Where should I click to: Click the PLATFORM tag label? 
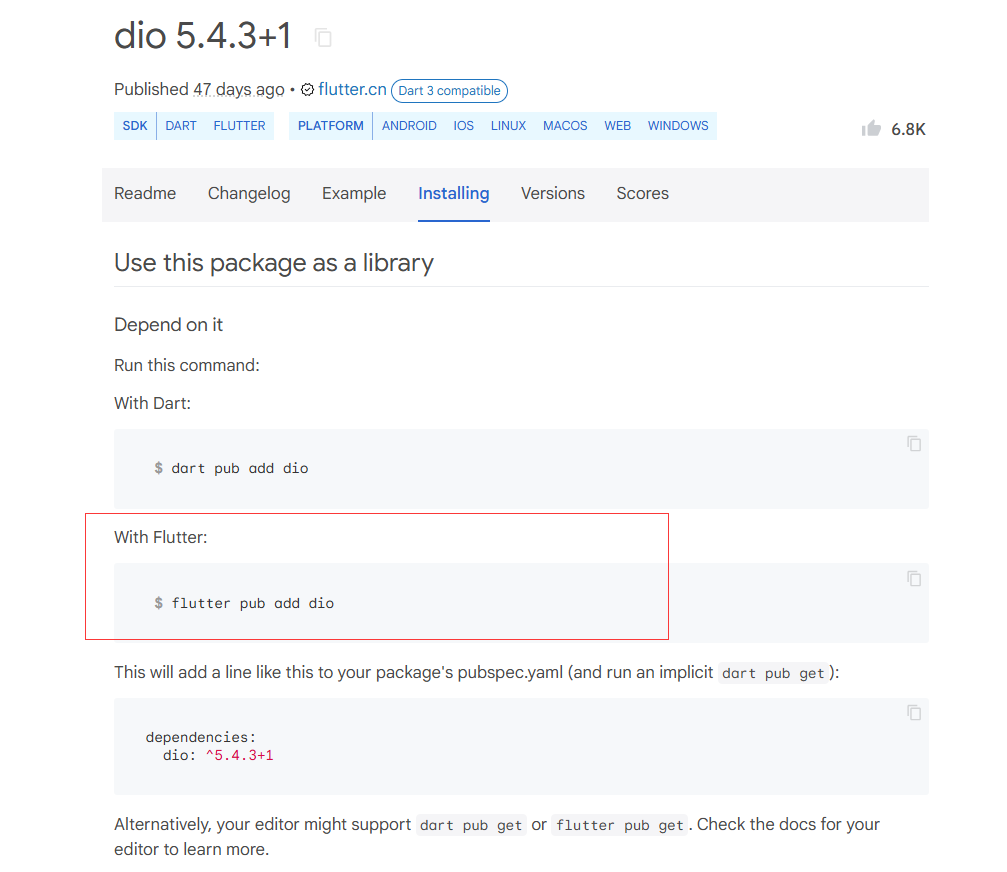(x=331, y=126)
